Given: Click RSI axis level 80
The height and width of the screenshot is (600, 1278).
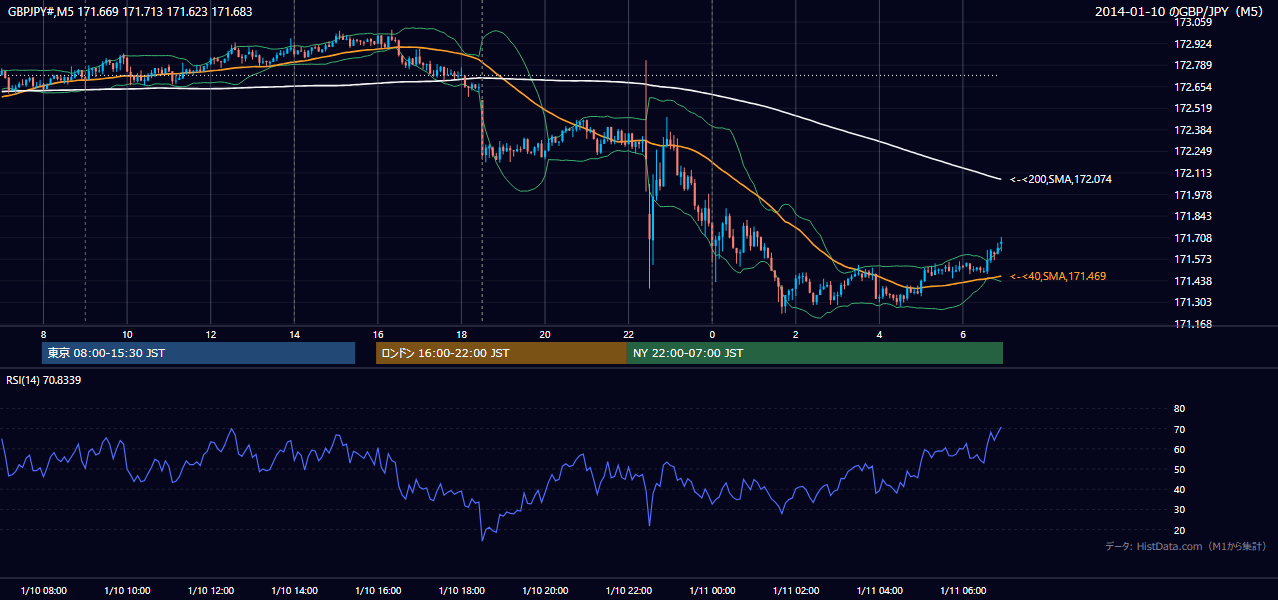Looking at the screenshot, I should click(1180, 409).
